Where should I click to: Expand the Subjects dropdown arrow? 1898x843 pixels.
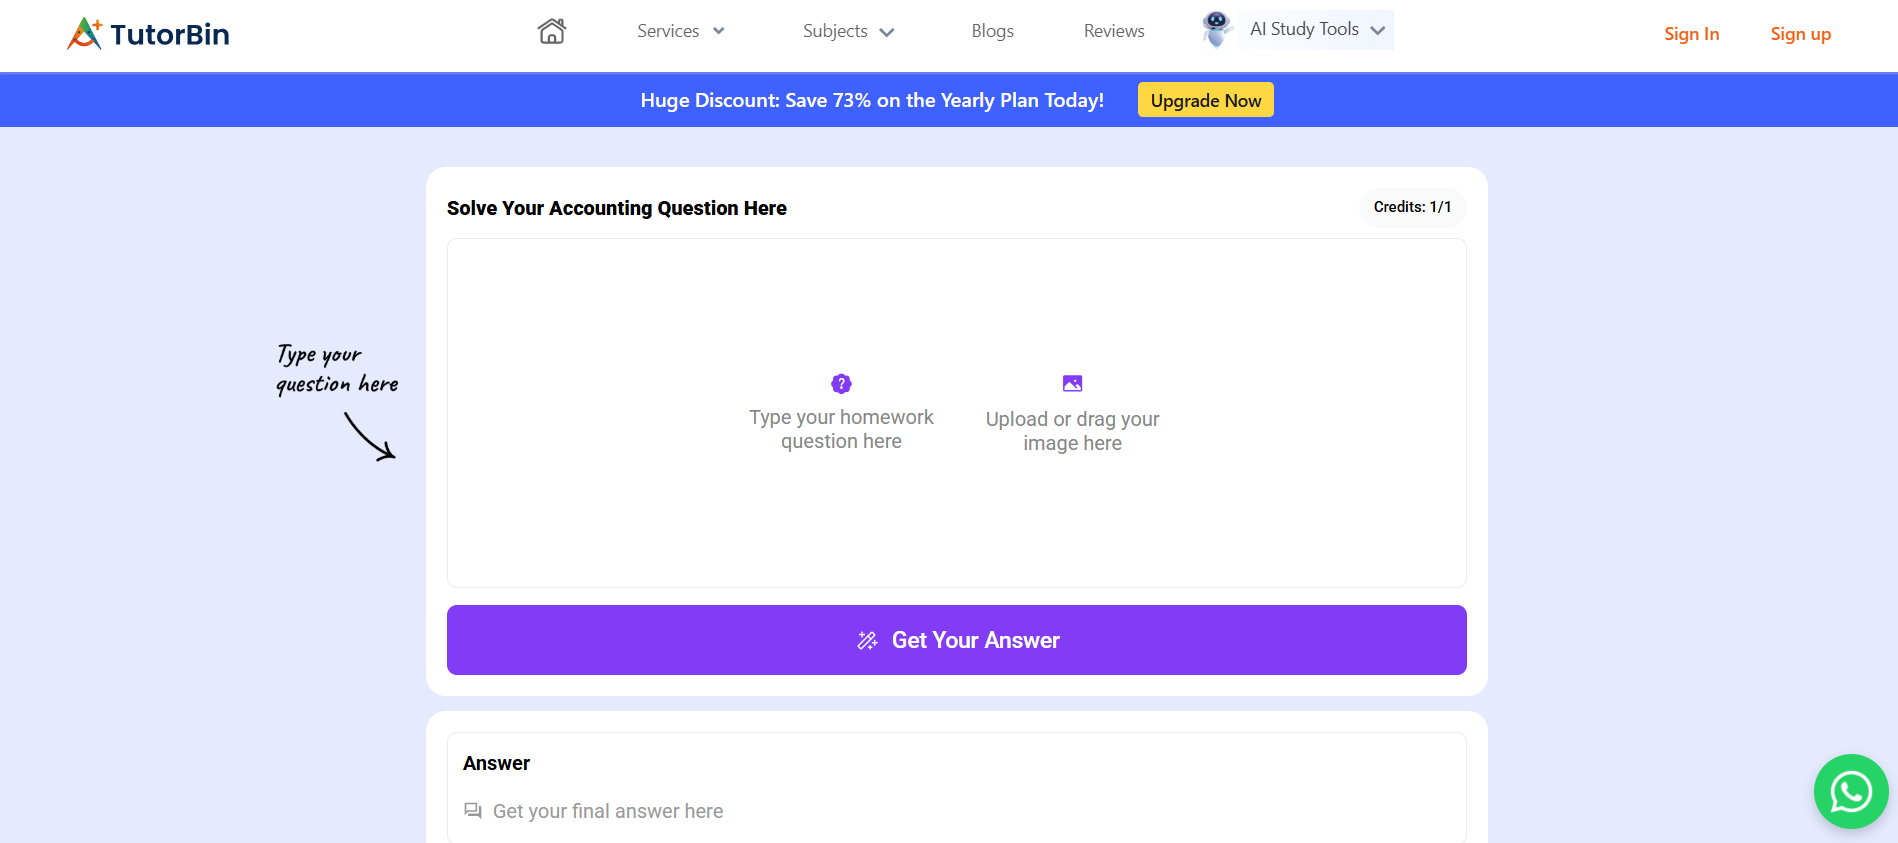(886, 32)
